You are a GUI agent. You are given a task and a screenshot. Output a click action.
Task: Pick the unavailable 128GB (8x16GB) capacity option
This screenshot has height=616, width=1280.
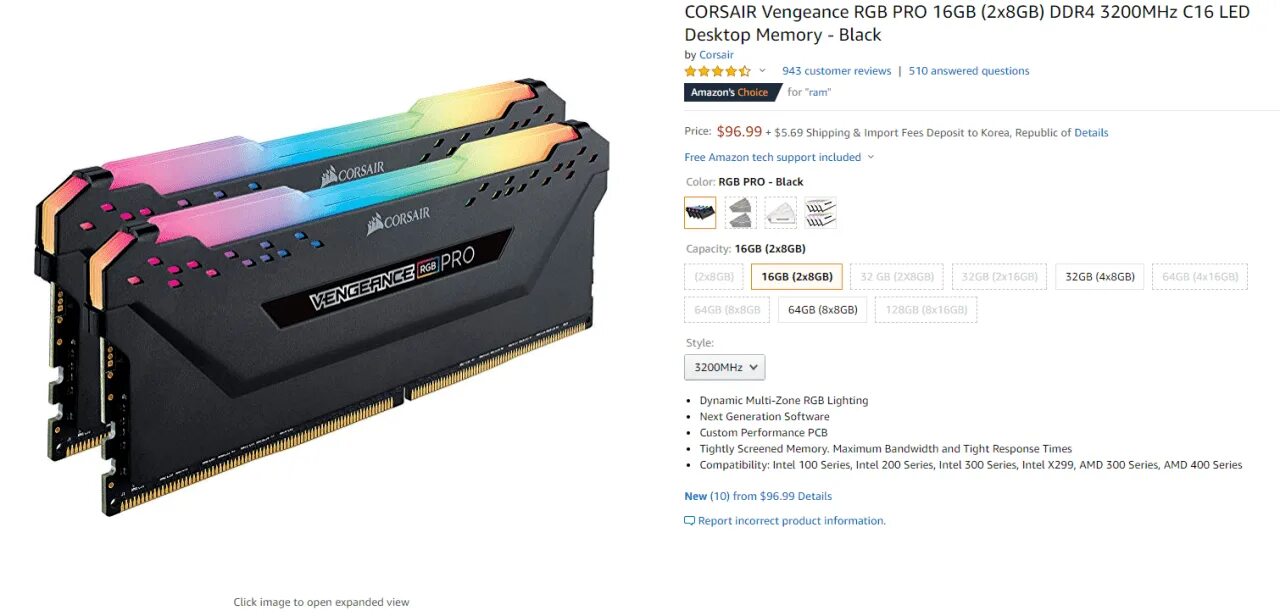[926, 310]
